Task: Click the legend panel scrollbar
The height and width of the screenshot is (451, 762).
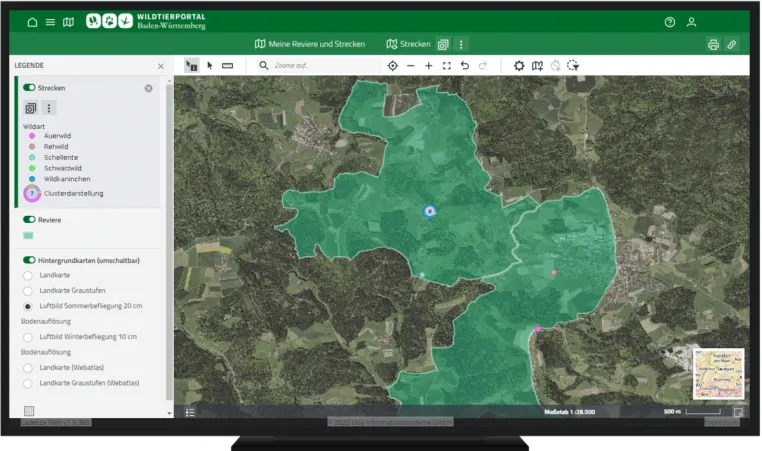Action: [169, 243]
